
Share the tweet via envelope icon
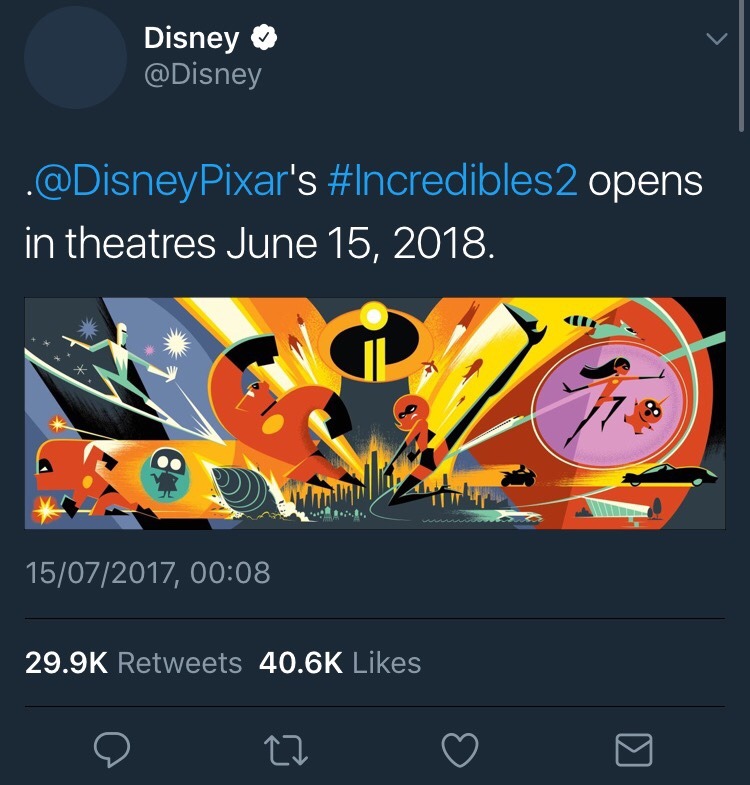point(634,749)
